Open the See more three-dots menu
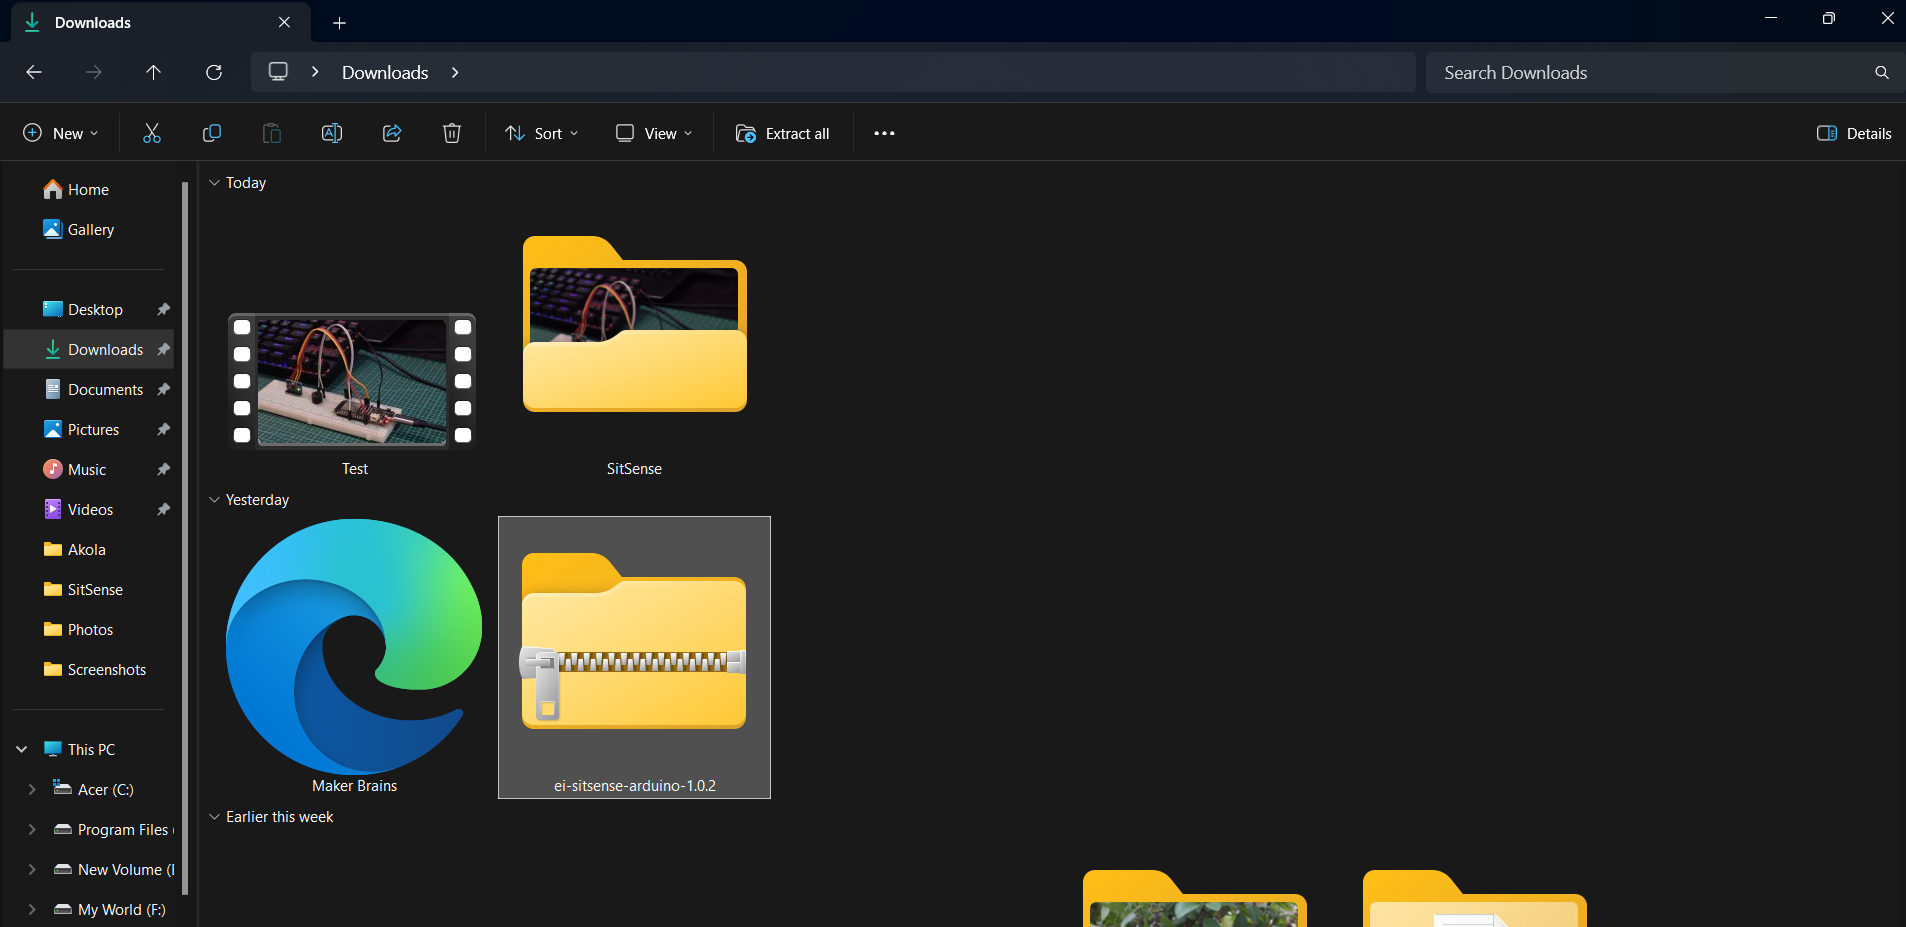The image size is (1906, 927). [884, 133]
